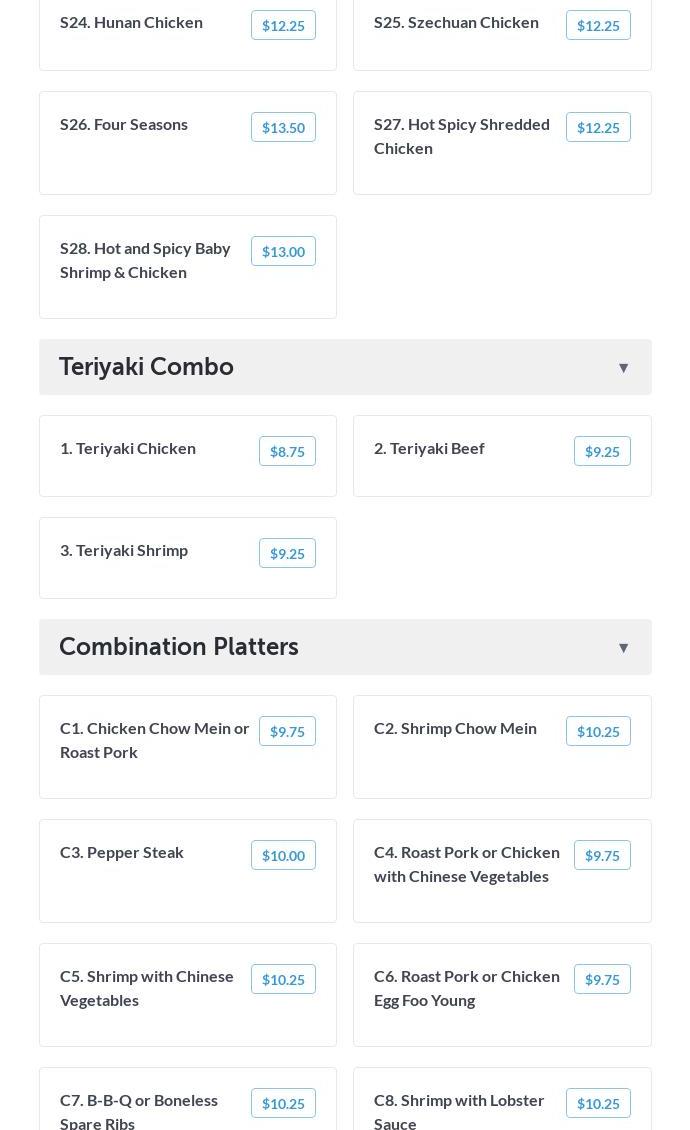Collapse the Teriyaki Combo section arrow

(623, 368)
